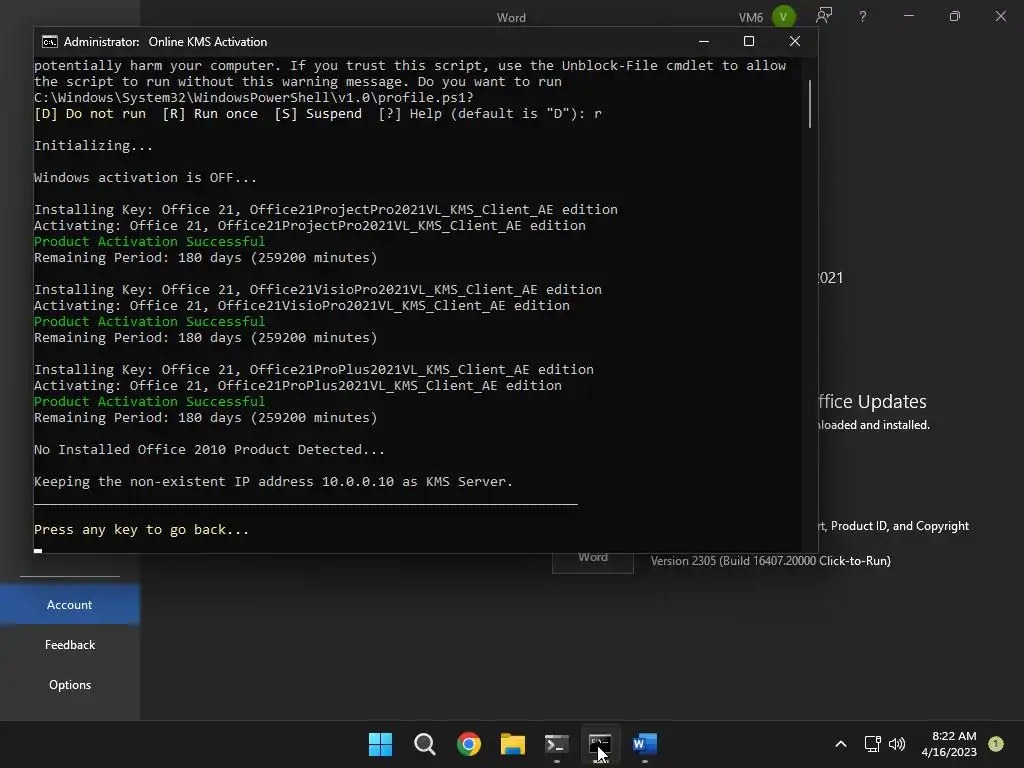Open the network status tray icon
The height and width of the screenshot is (768, 1024).
click(872, 744)
